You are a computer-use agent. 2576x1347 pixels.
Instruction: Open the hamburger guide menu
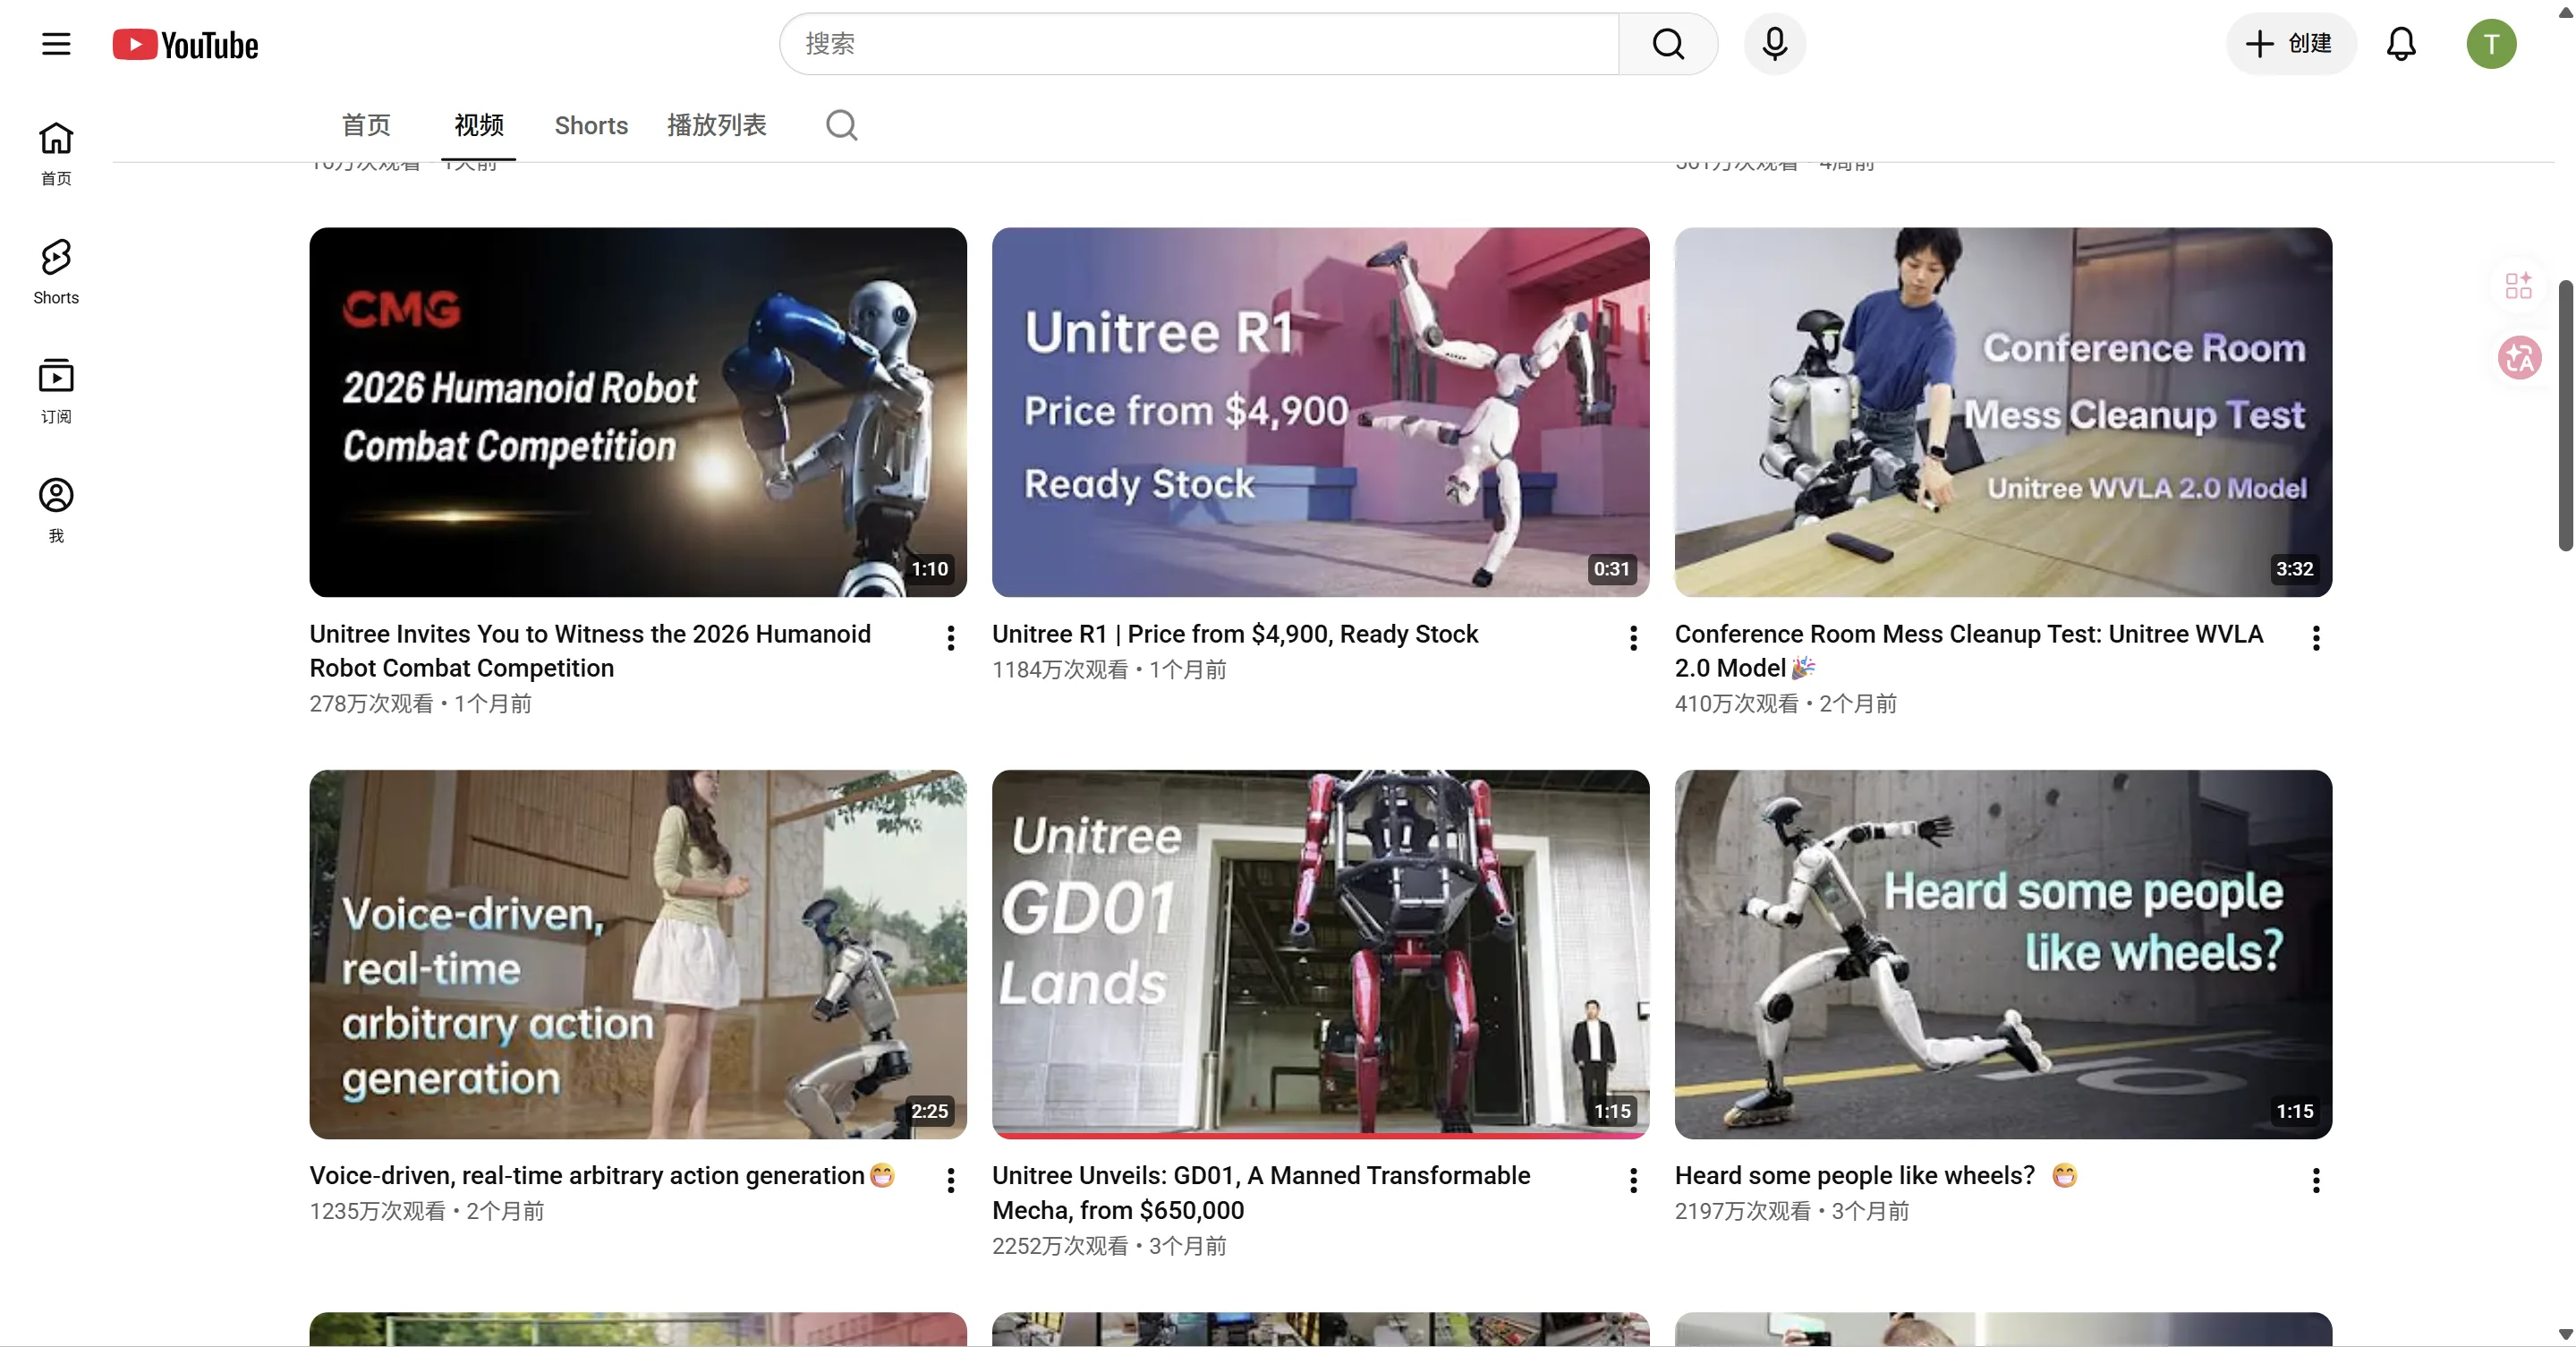tap(56, 44)
